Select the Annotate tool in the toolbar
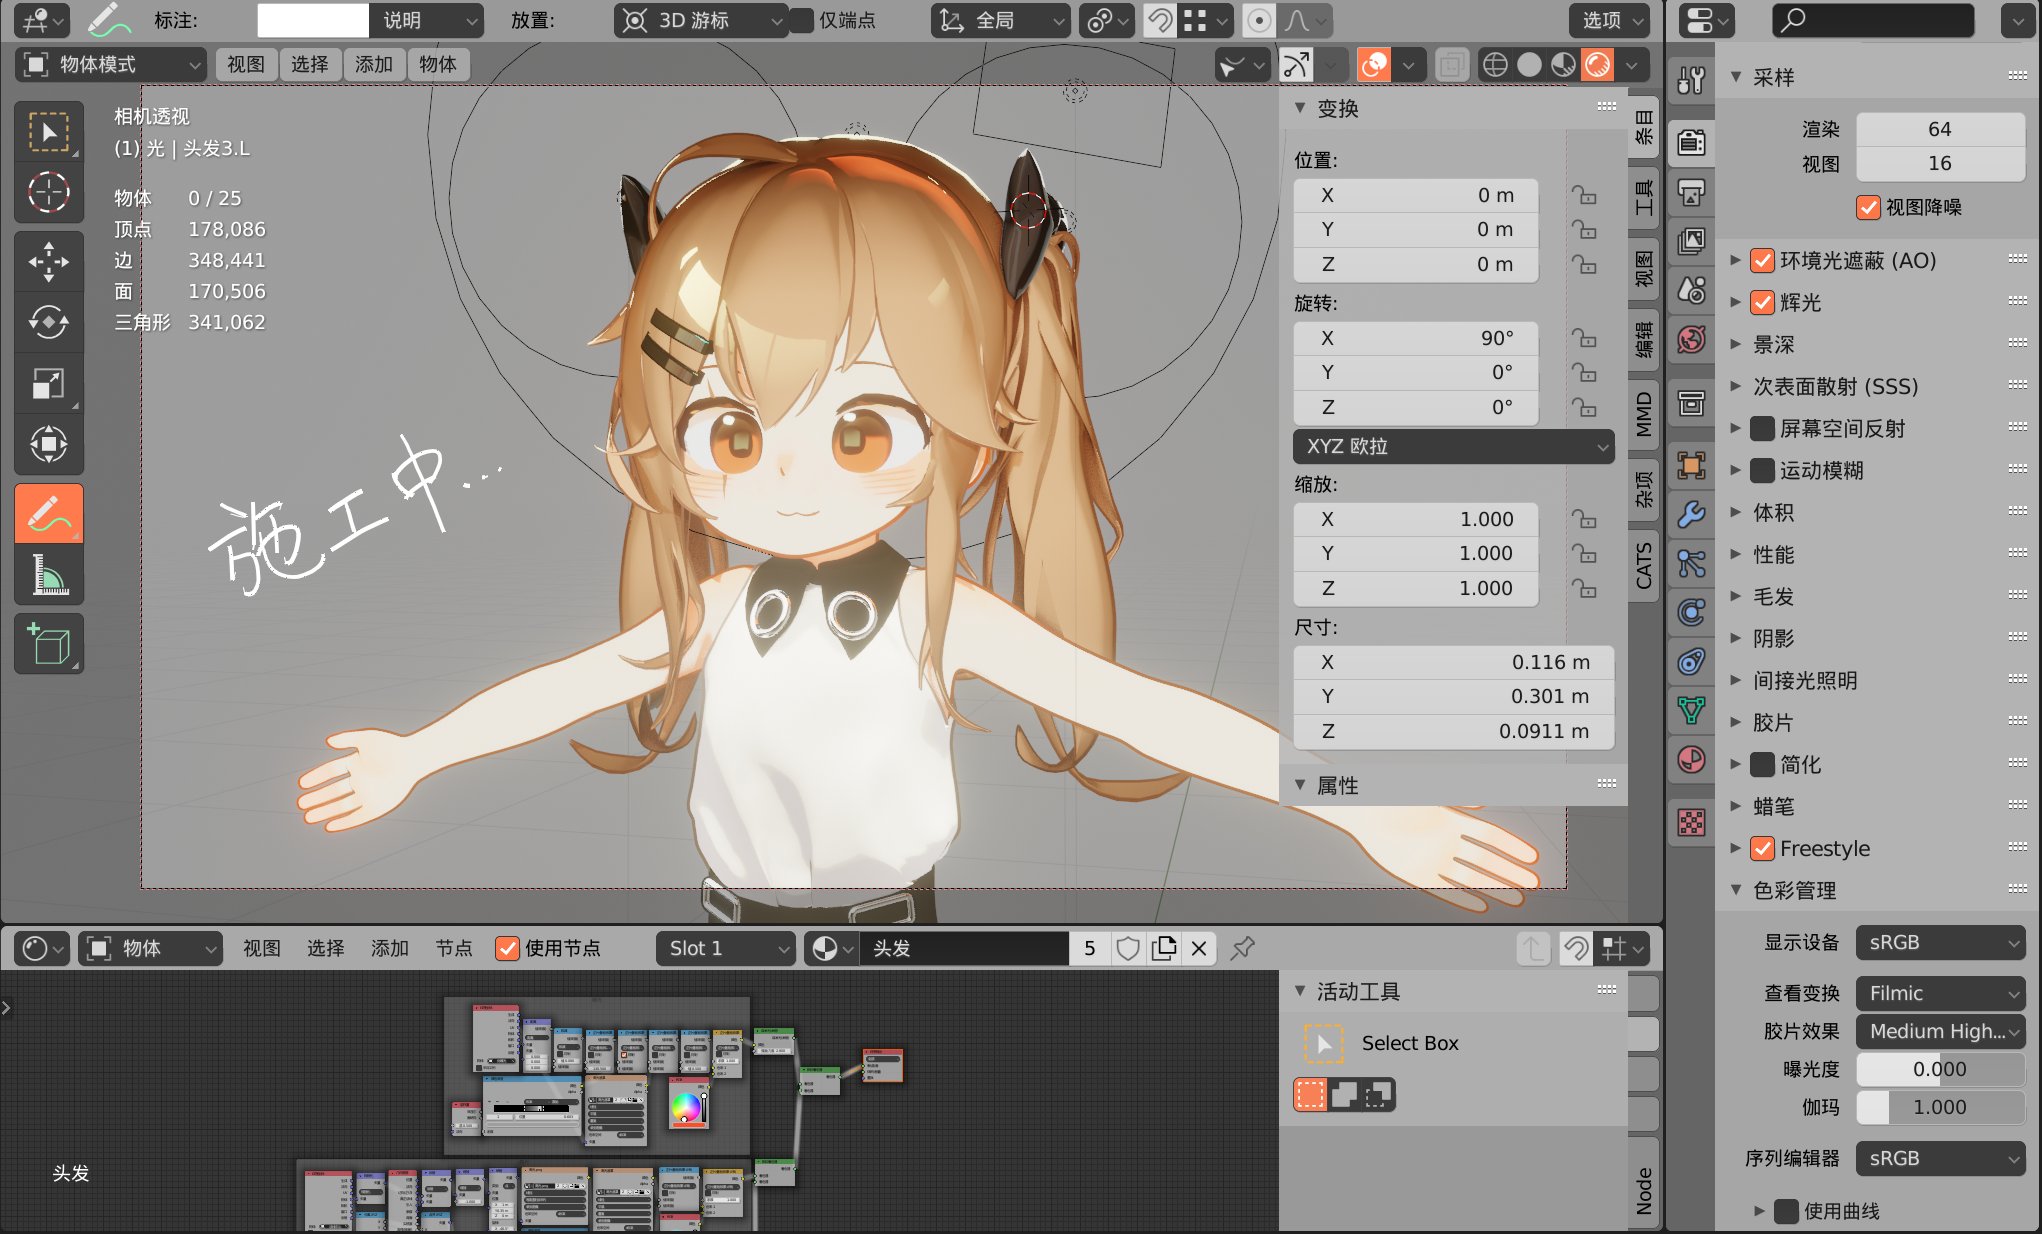Screen dimensions: 2042x1234 (x=48, y=514)
